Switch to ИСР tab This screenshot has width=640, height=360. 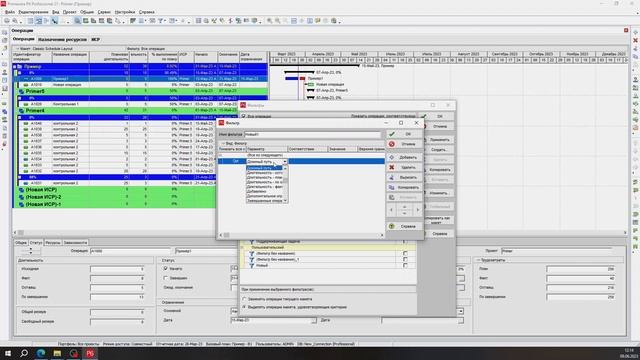click(x=95, y=40)
